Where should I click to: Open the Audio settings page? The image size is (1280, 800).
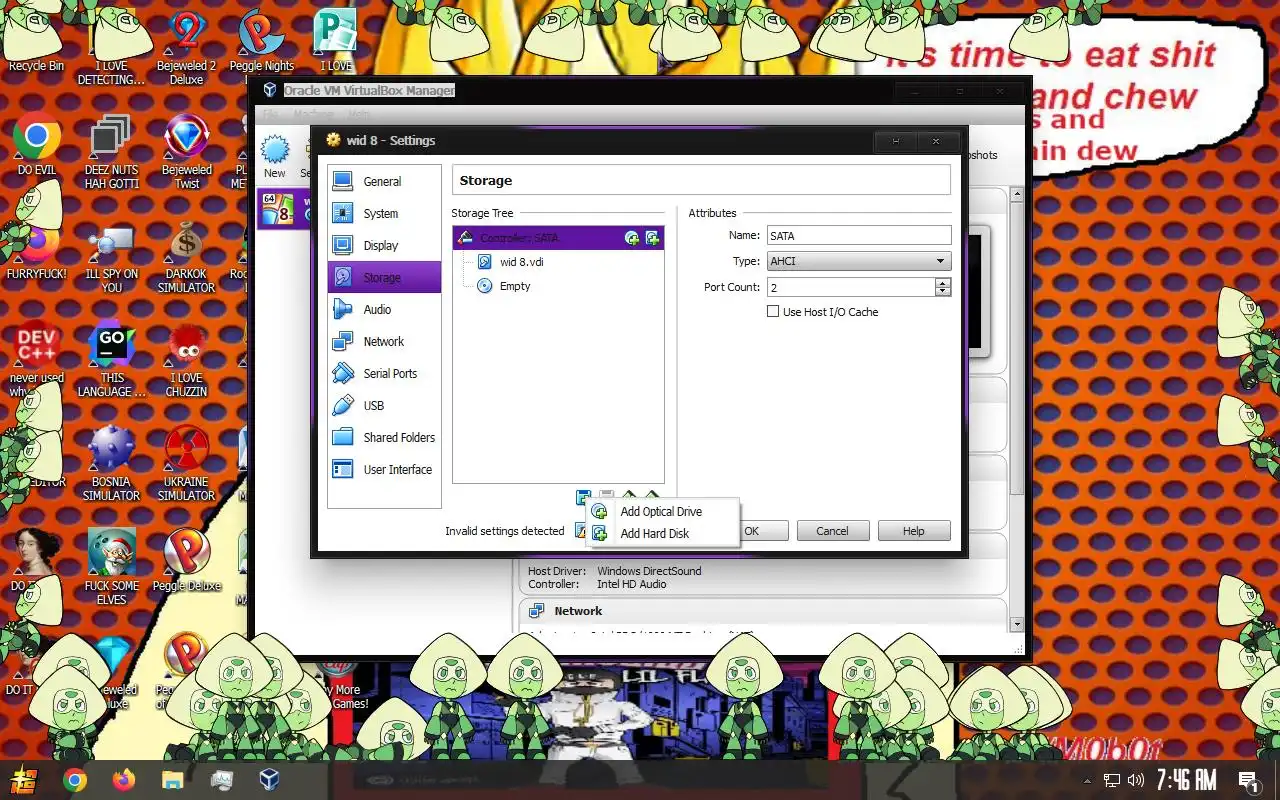[x=384, y=309]
